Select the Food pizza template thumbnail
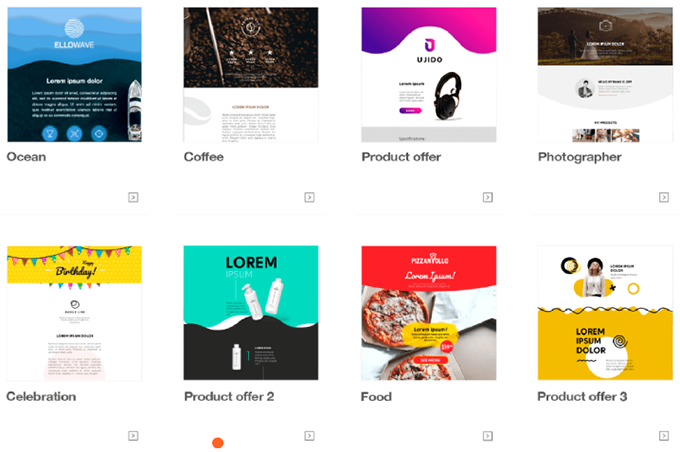This screenshot has width=680, height=452. coord(429,313)
